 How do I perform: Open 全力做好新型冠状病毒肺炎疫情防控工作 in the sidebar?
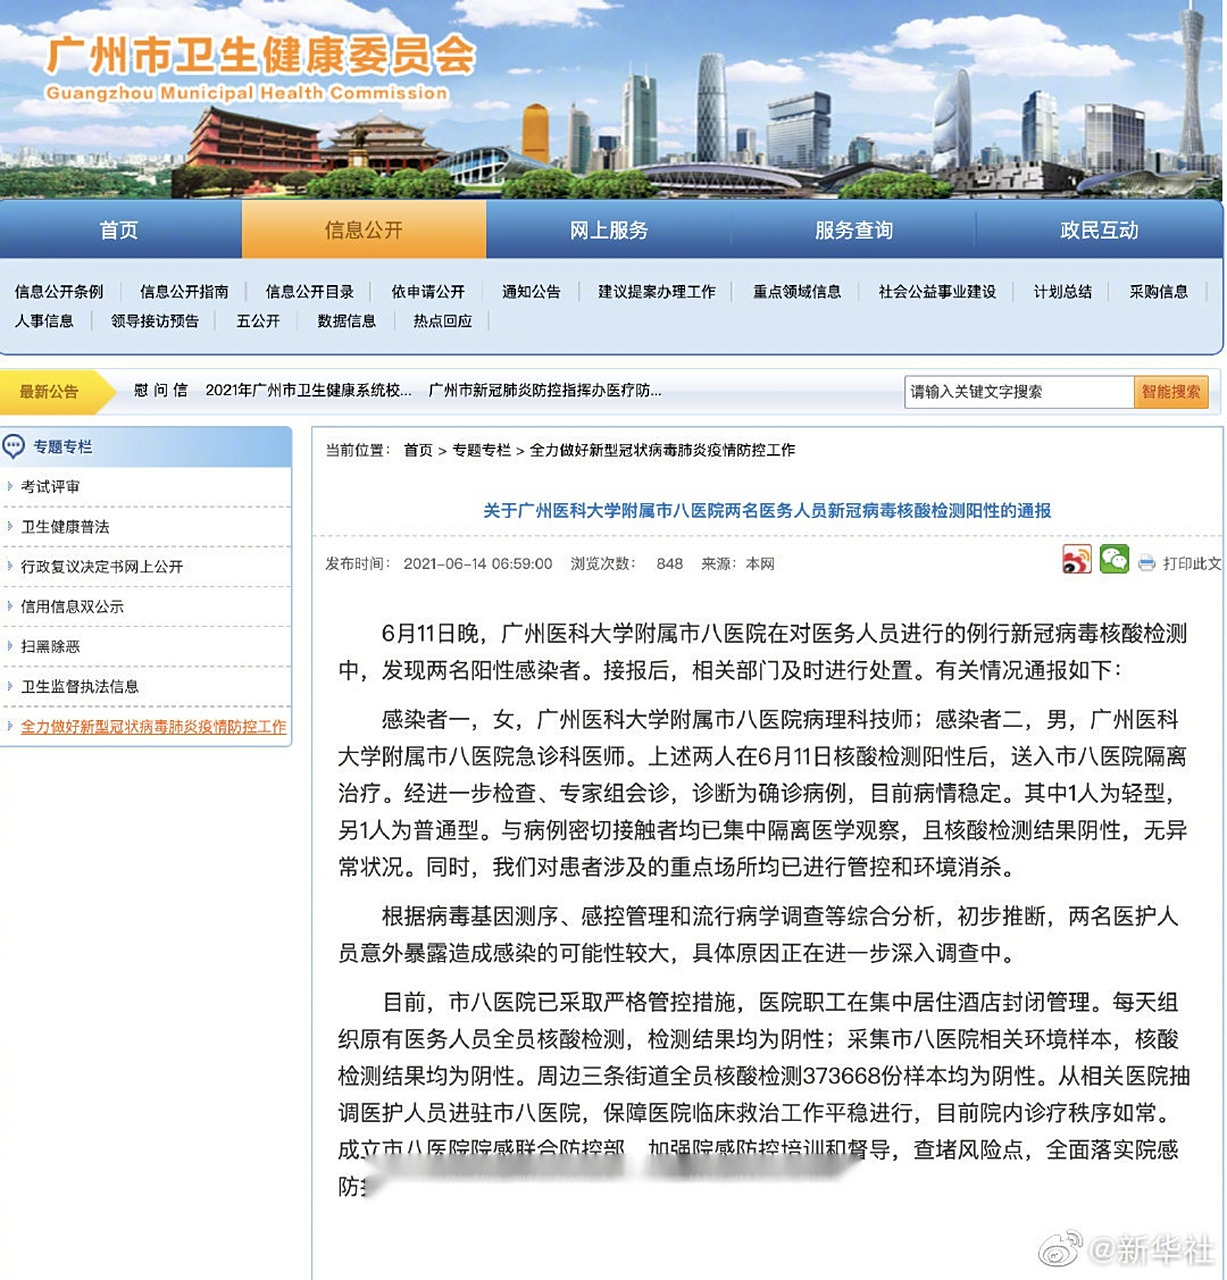(x=153, y=728)
